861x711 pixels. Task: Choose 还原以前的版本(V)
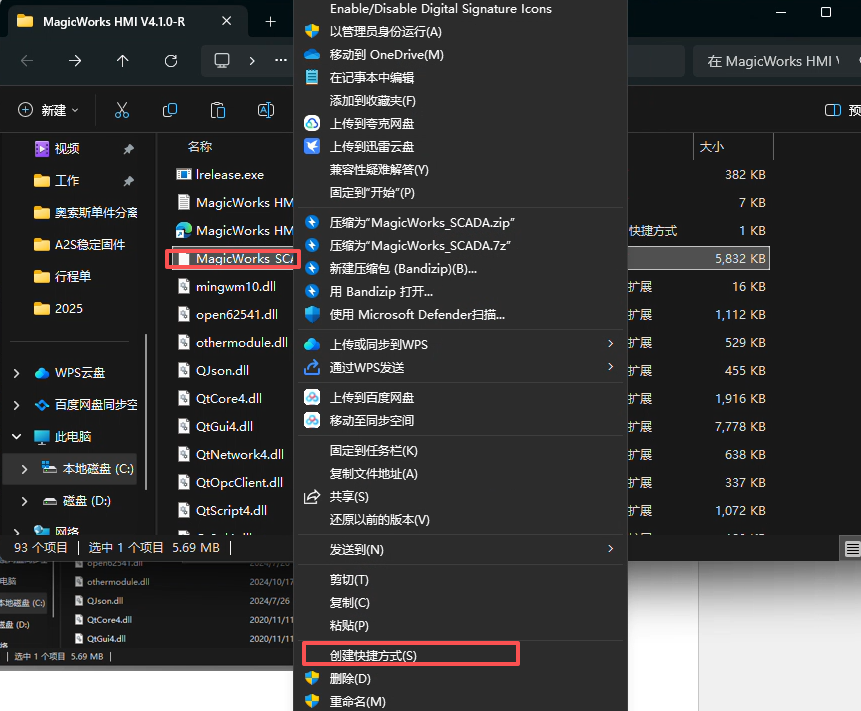(x=460, y=520)
